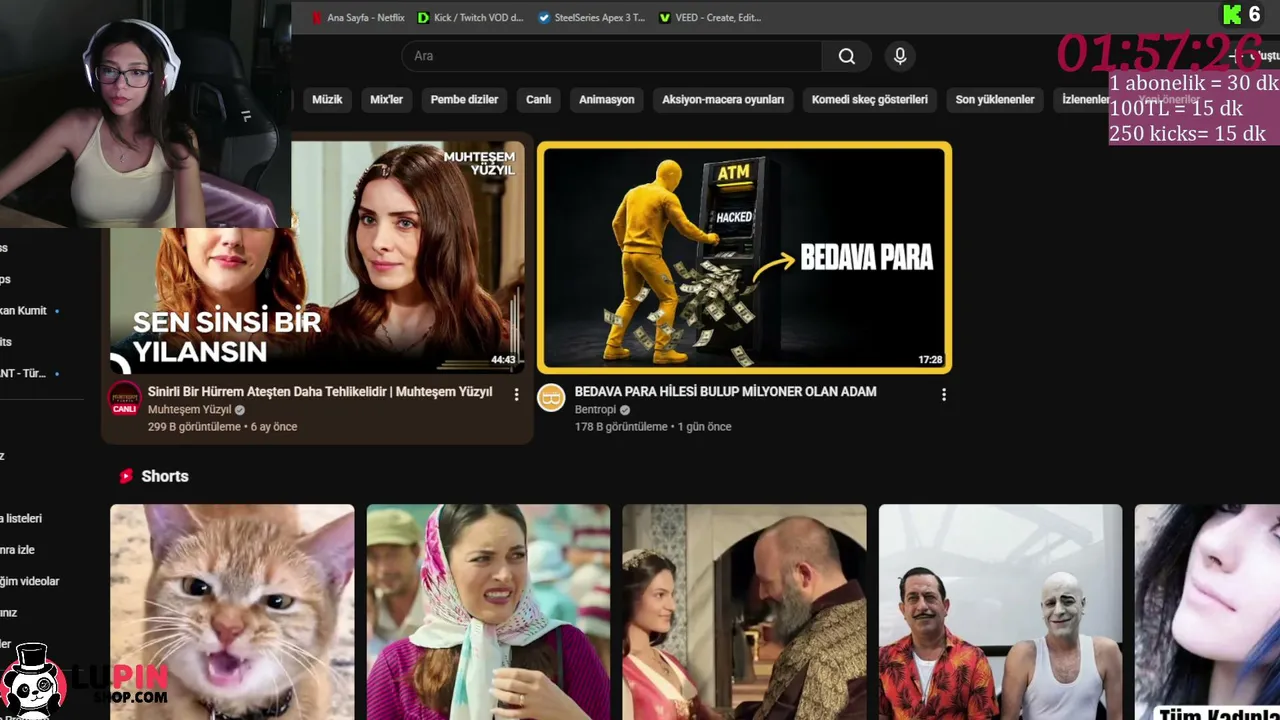Click the Kick / Twitch VOD bookmark icon
1280x720 pixels.
pyautogui.click(x=423, y=18)
